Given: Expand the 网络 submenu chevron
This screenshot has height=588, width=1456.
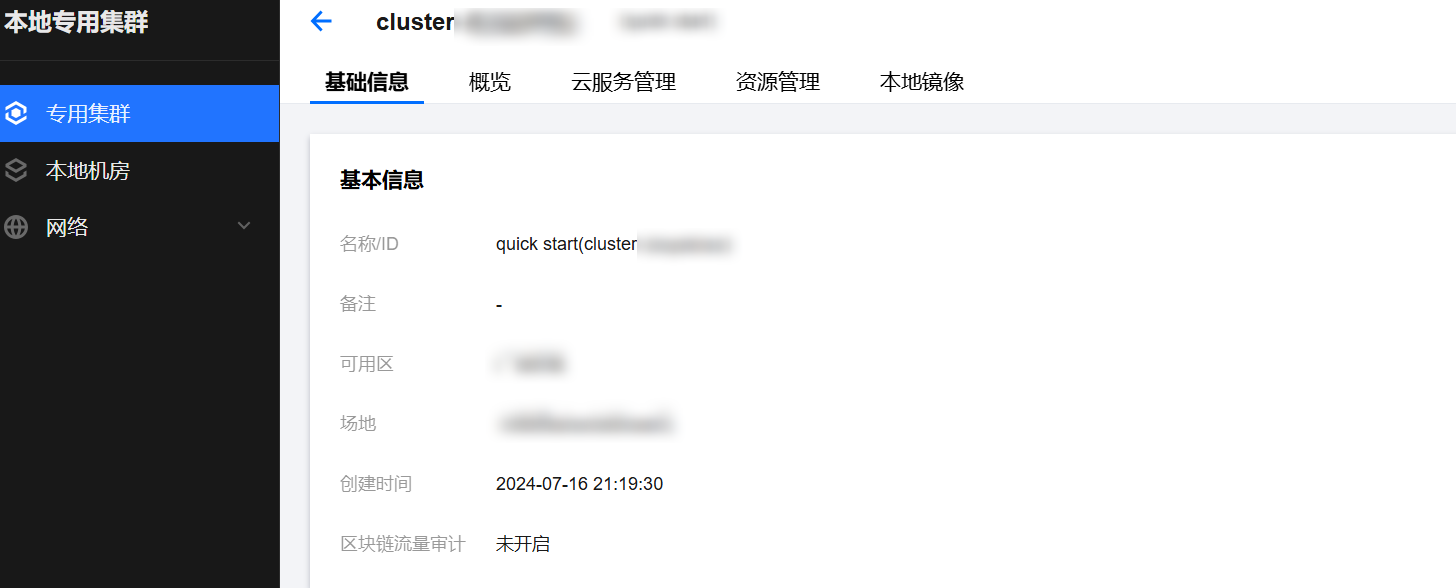Looking at the screenshot, I should (x=244, y=227).
